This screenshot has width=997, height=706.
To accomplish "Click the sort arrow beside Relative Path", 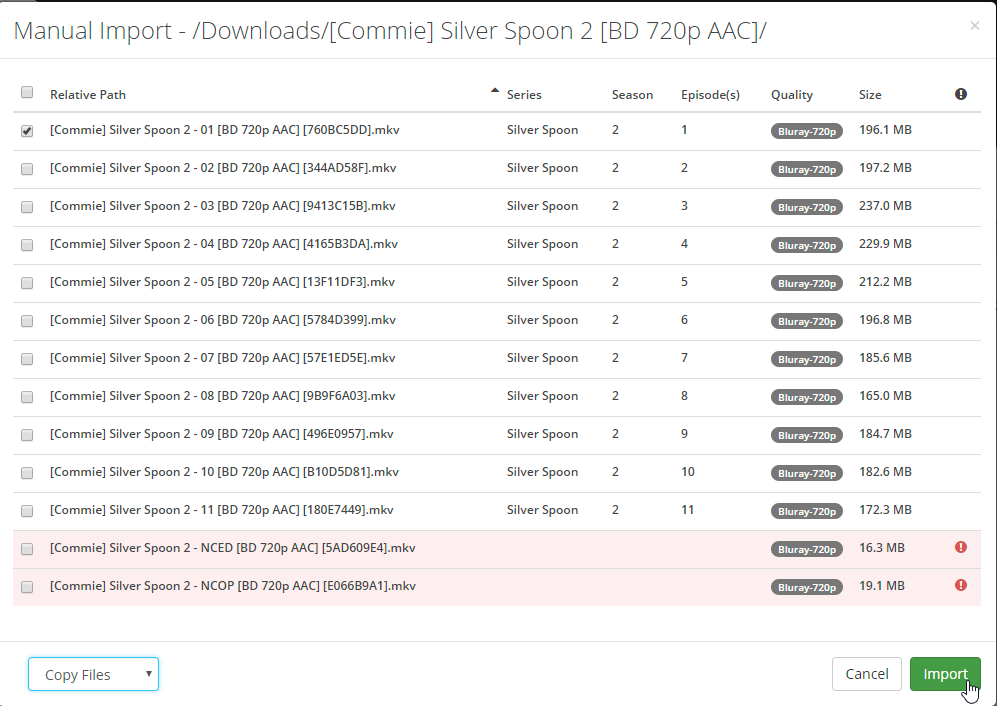I will 494,90.
